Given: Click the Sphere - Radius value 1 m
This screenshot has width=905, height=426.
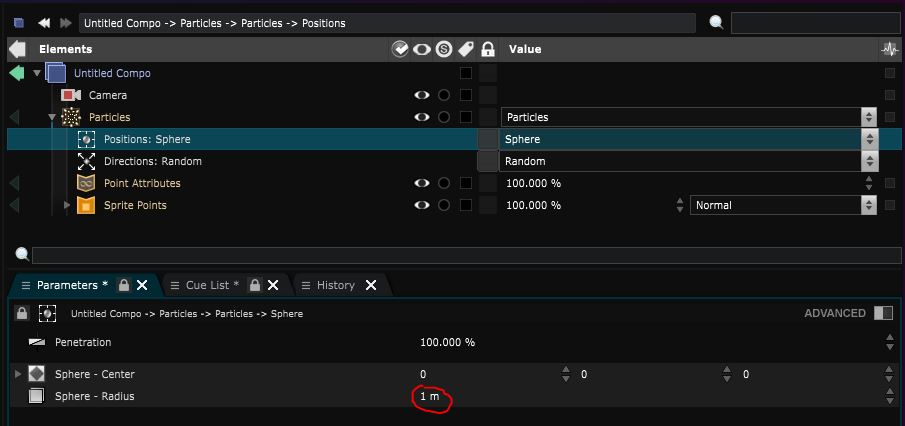Looking at the screenshot, I should [429, 396].
